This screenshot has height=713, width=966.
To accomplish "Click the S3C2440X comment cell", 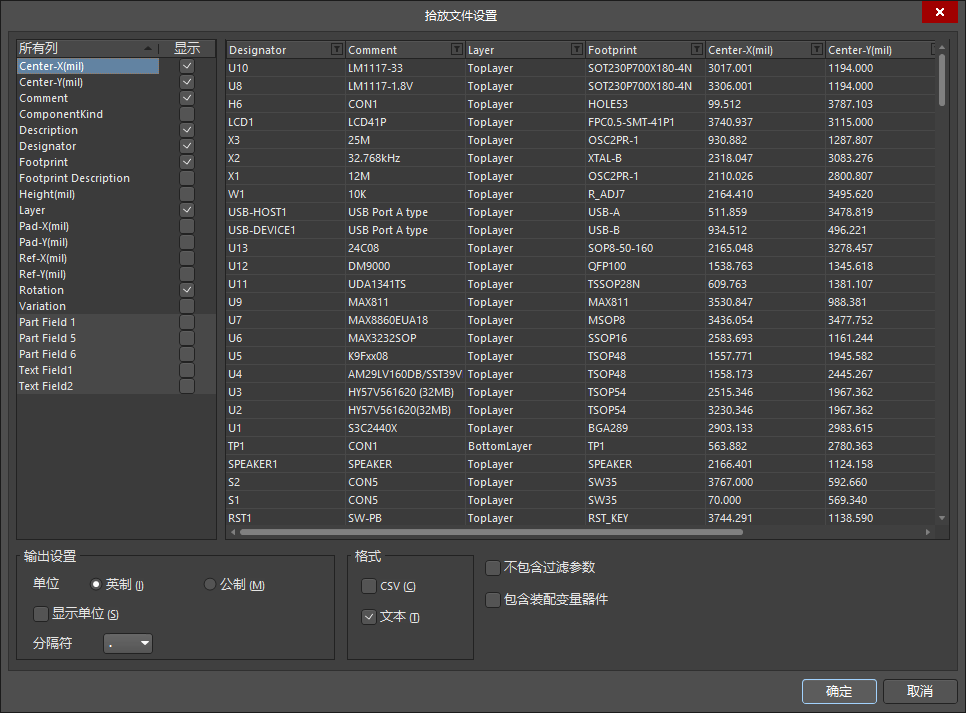I will (x=405, y=428).
